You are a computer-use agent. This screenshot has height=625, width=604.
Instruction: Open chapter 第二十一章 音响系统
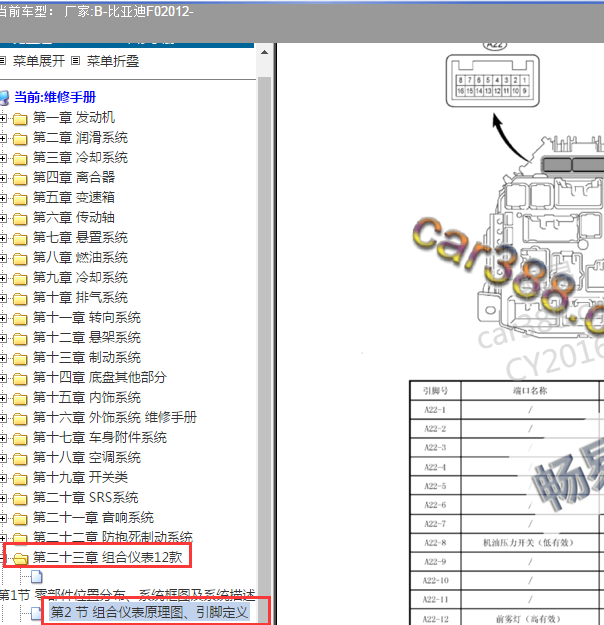point(93,518)
